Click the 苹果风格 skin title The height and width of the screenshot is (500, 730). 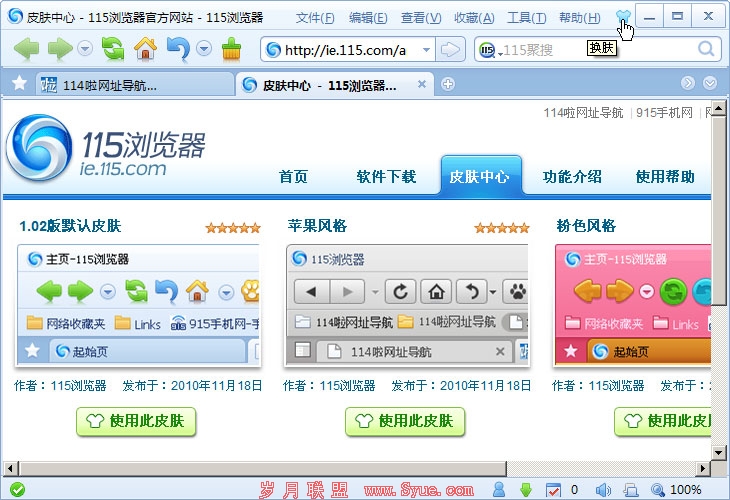[317, 226]
